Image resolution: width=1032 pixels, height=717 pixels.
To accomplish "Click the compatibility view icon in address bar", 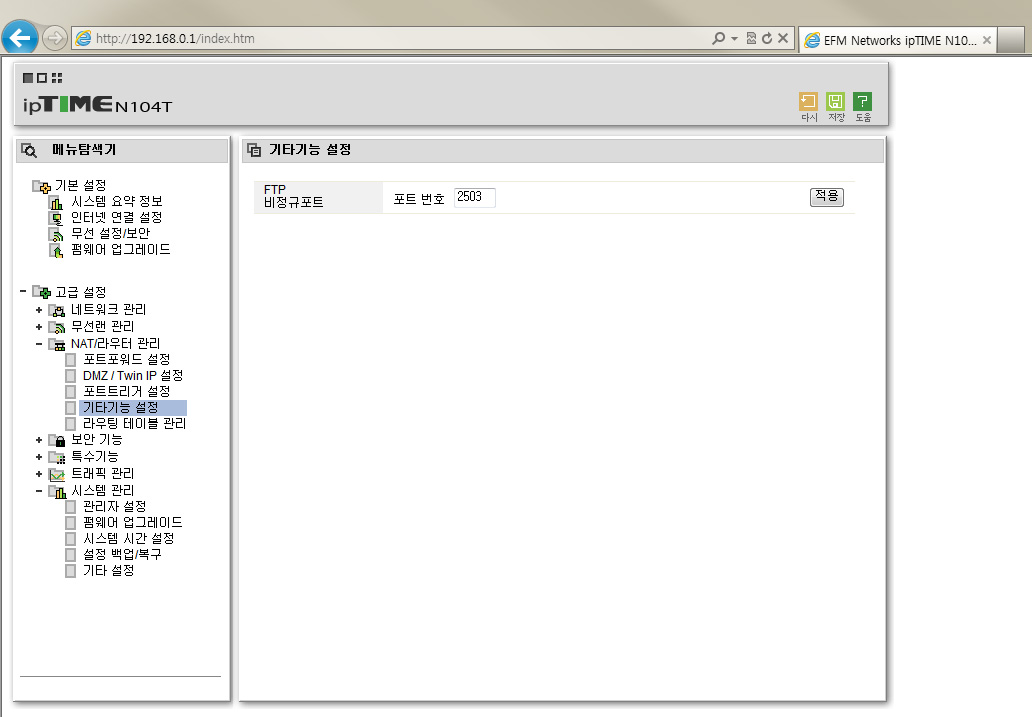I will pos(751,38).
